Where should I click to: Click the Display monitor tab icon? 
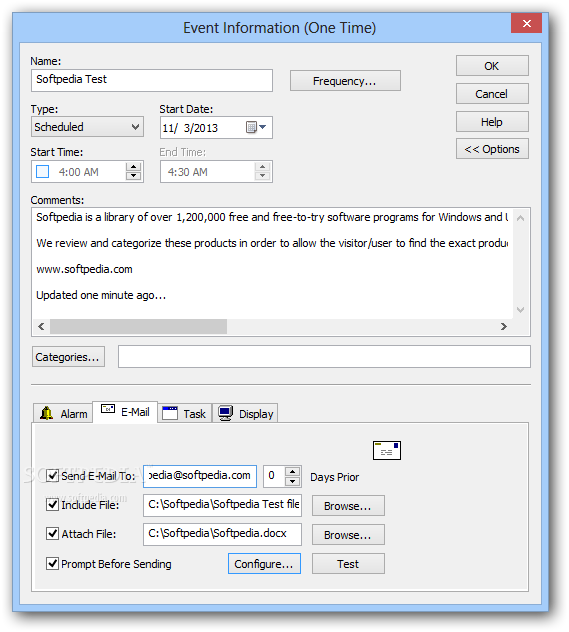click(x=225, y=413)
